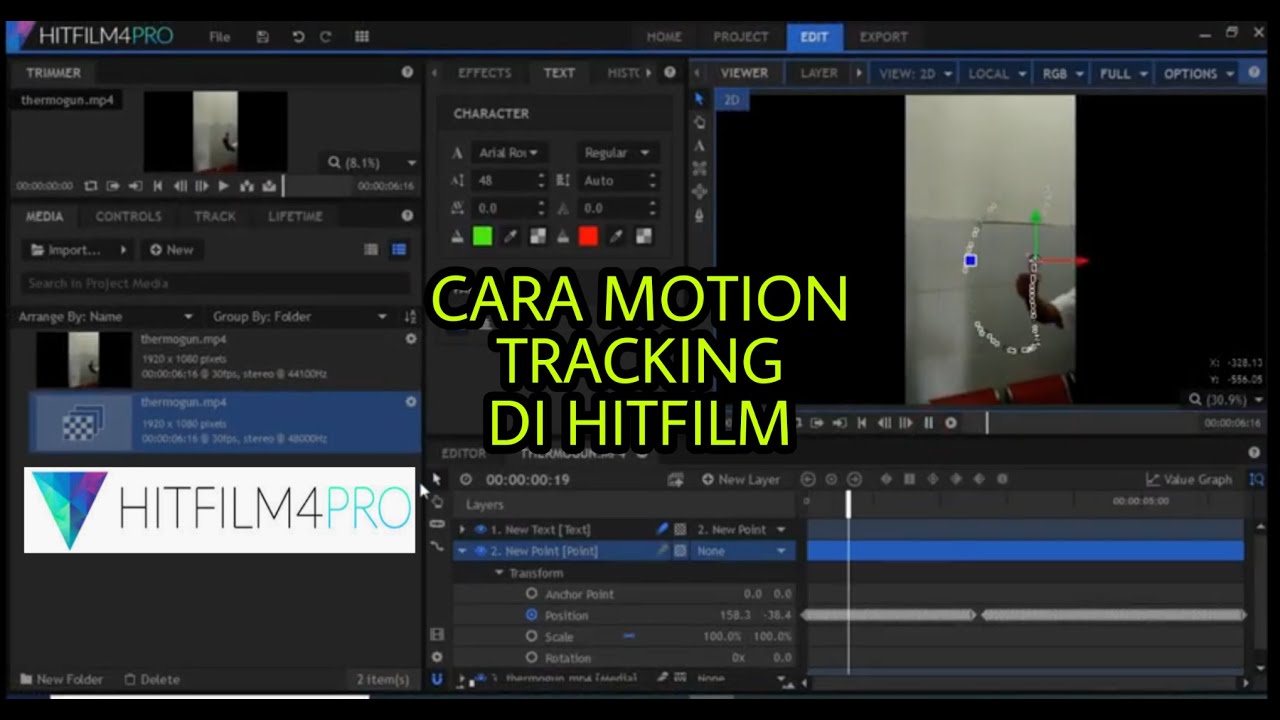Screen dimensions: 1280x720
Task: Open LOCAL coordinate dropdown
Action: click(x=996, y=74)
